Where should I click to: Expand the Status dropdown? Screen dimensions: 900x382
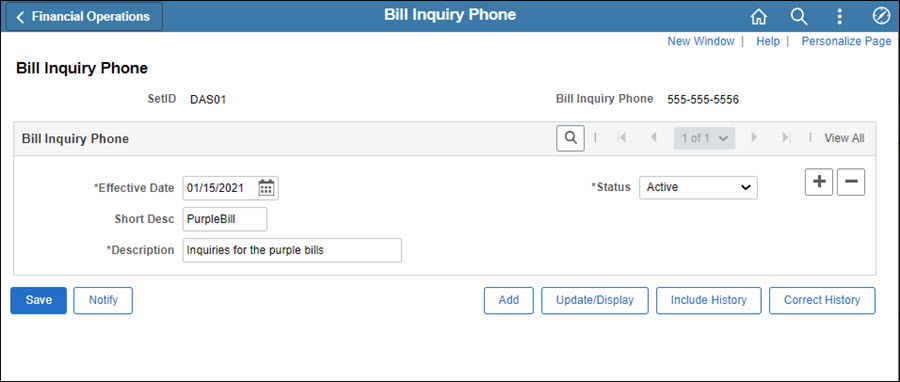[x=698, y=187]
